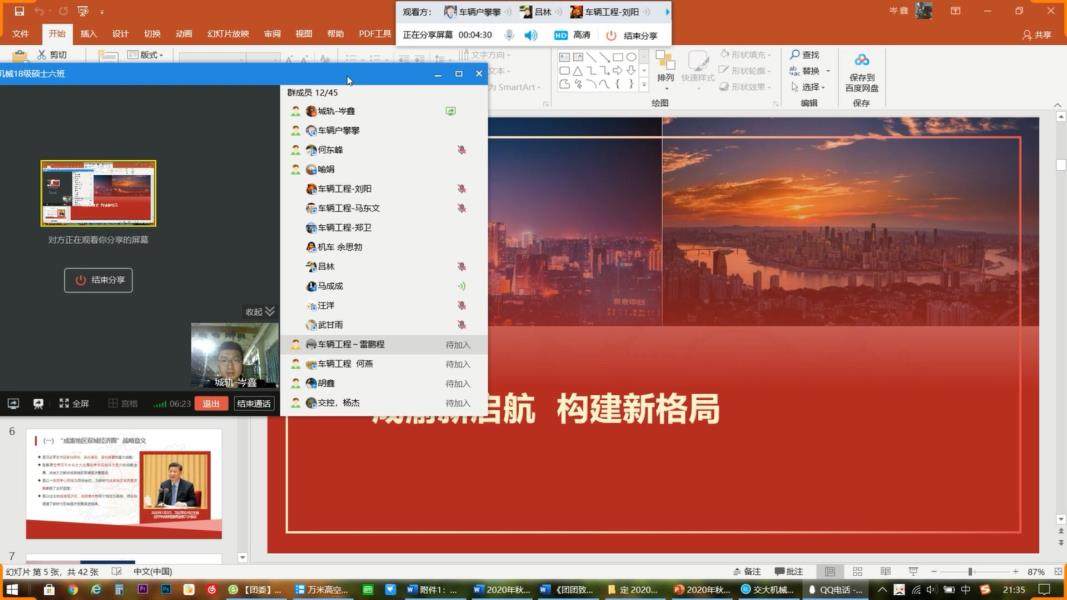This screenshot has height=600, width=1067.
Task: Click the shared screen preview thumbnail
Action: click(99, 193)
